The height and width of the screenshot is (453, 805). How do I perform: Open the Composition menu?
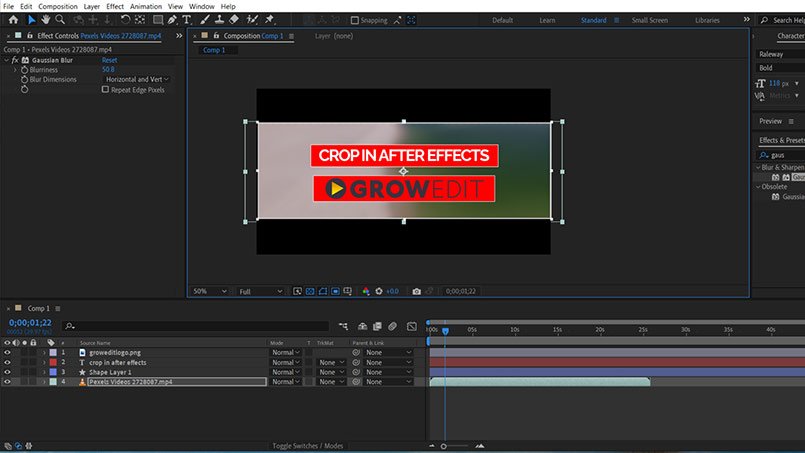click(x=58, y=6)
